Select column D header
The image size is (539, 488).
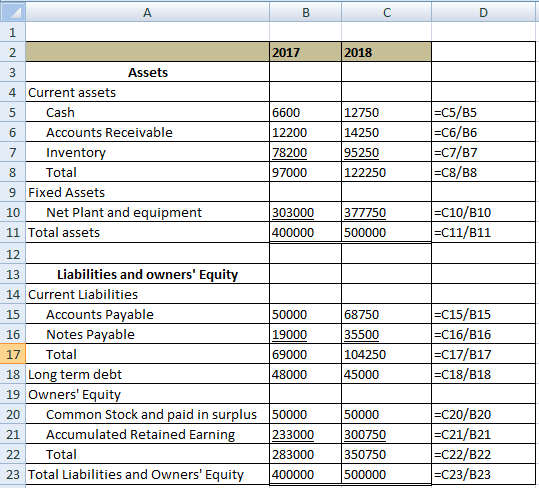coord(483,12)
